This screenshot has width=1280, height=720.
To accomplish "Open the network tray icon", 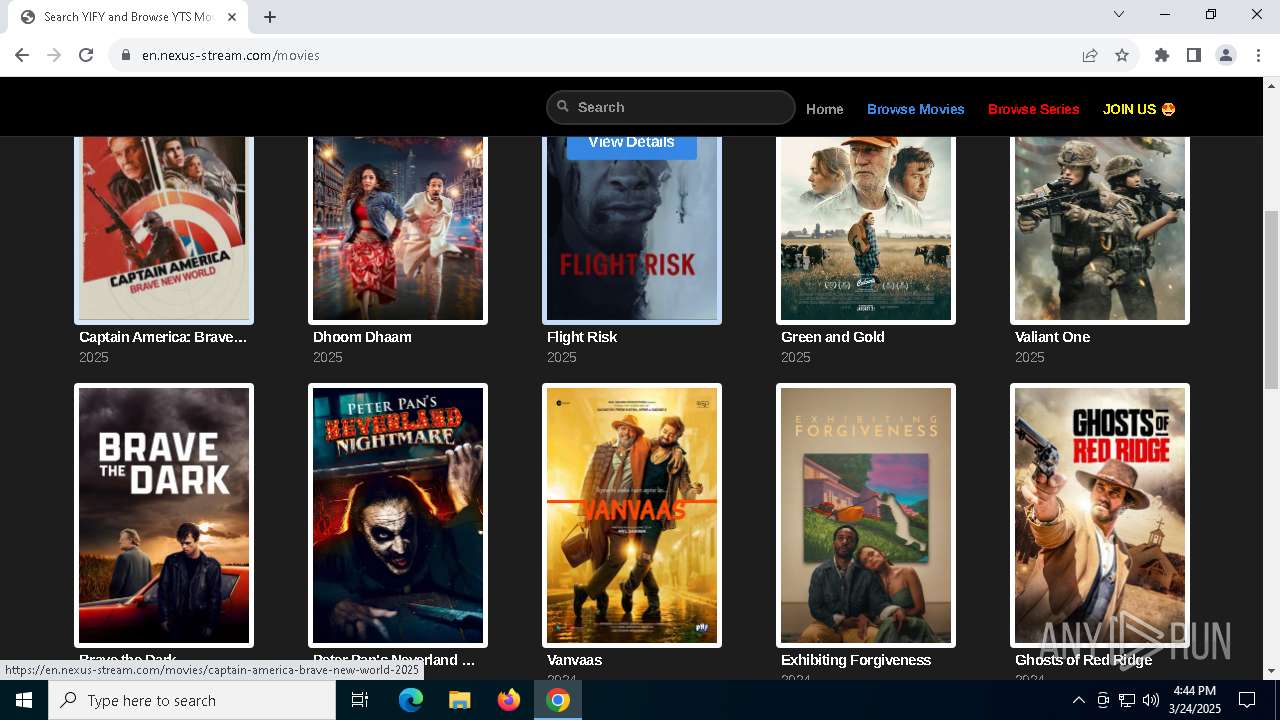I will [1127, 700].
